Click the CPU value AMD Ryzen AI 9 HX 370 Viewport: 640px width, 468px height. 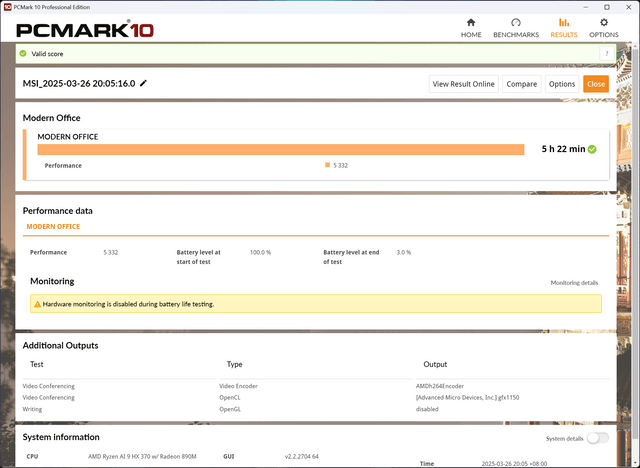pyautogui.click(x=142, y=456)
